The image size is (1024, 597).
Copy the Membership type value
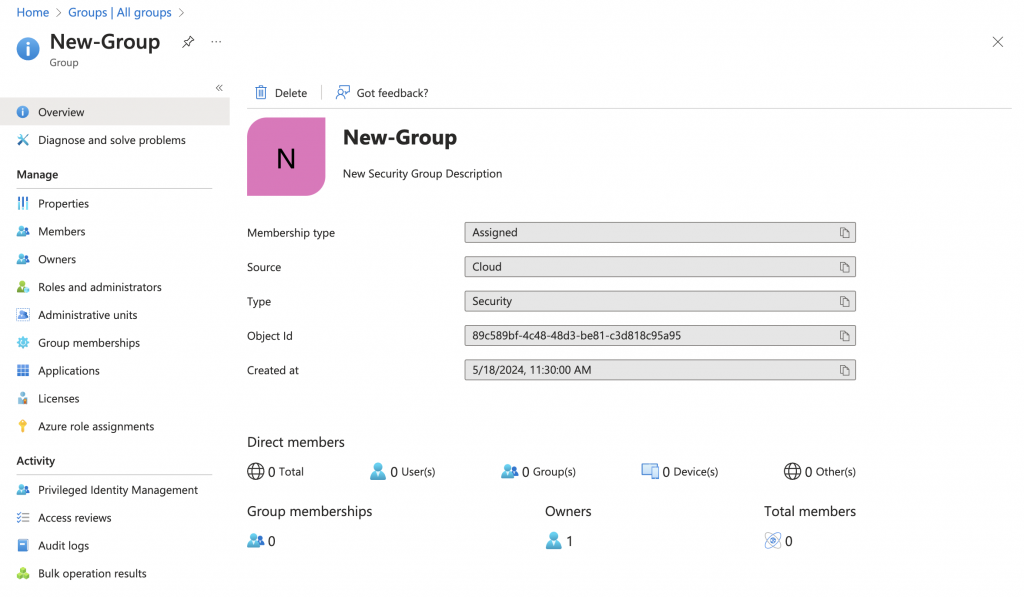[844, 233]
